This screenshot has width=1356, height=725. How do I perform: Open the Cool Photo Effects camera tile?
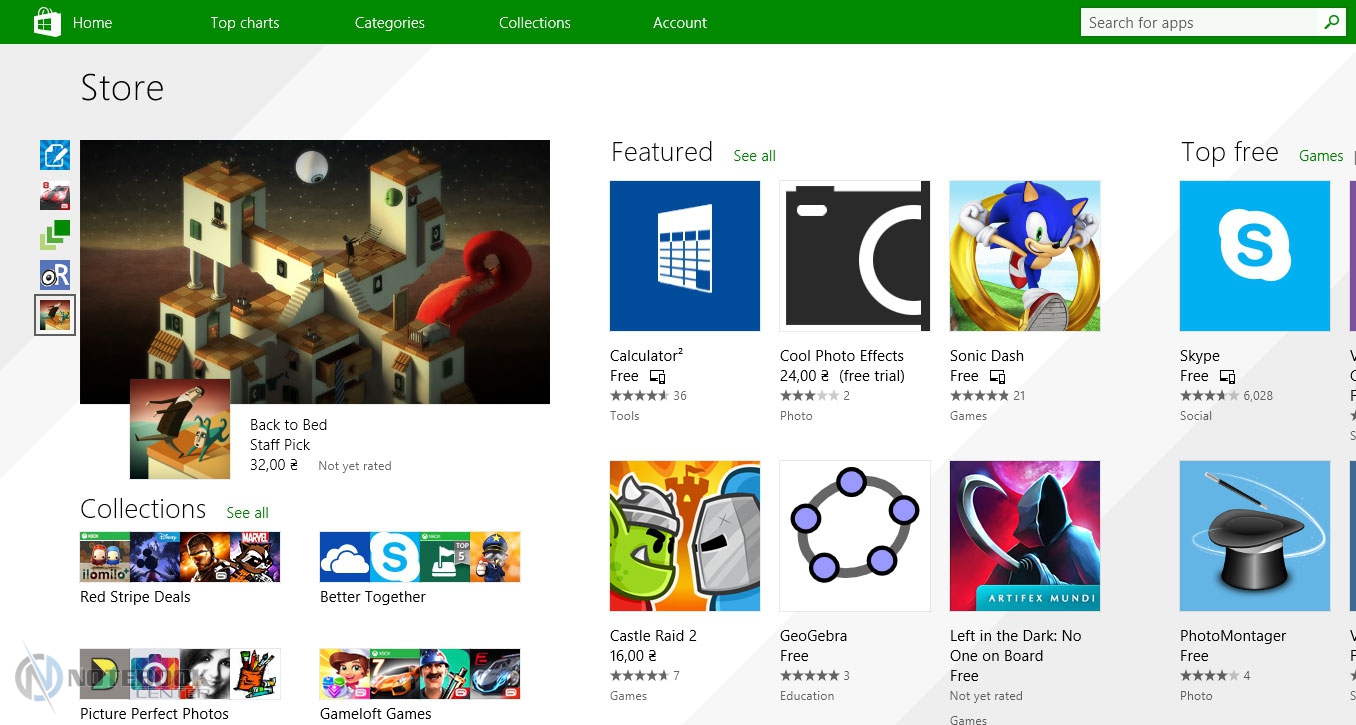coord(855,256)
